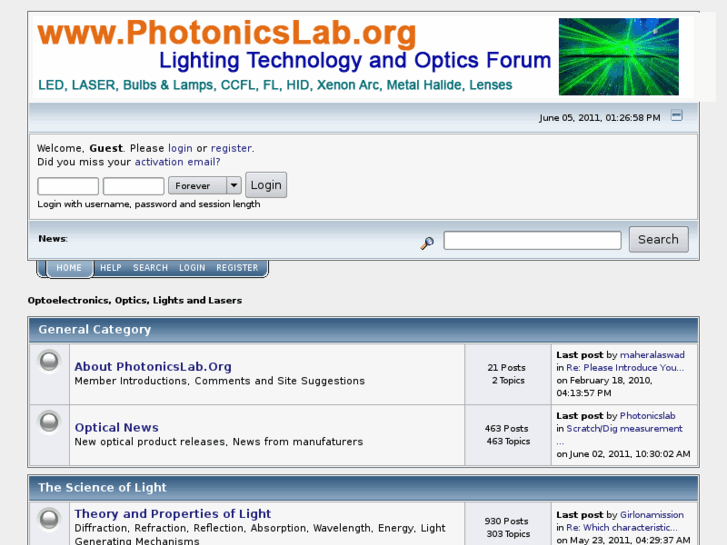Open the About PhotonicsLab.Org board
Viewport: 727px width, 545px height.
153,366
